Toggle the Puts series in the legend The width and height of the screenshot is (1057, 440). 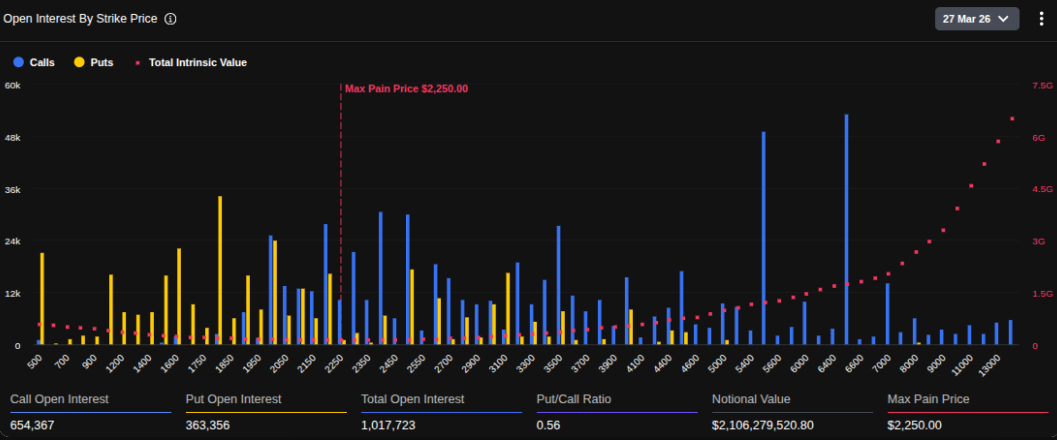click(x=100, y=62)
